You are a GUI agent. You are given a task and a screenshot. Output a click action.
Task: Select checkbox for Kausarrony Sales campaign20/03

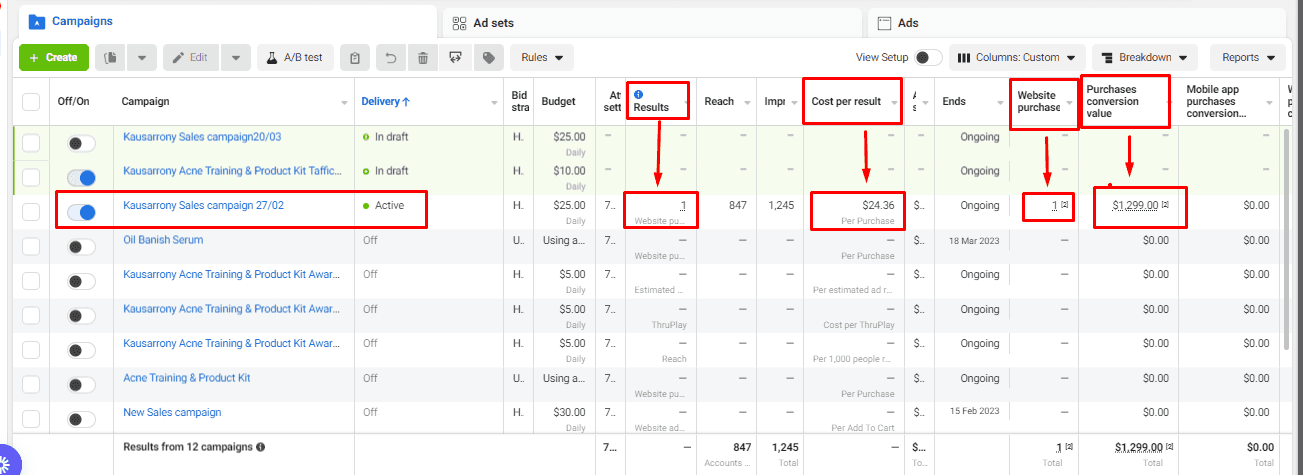pos(31,143)
